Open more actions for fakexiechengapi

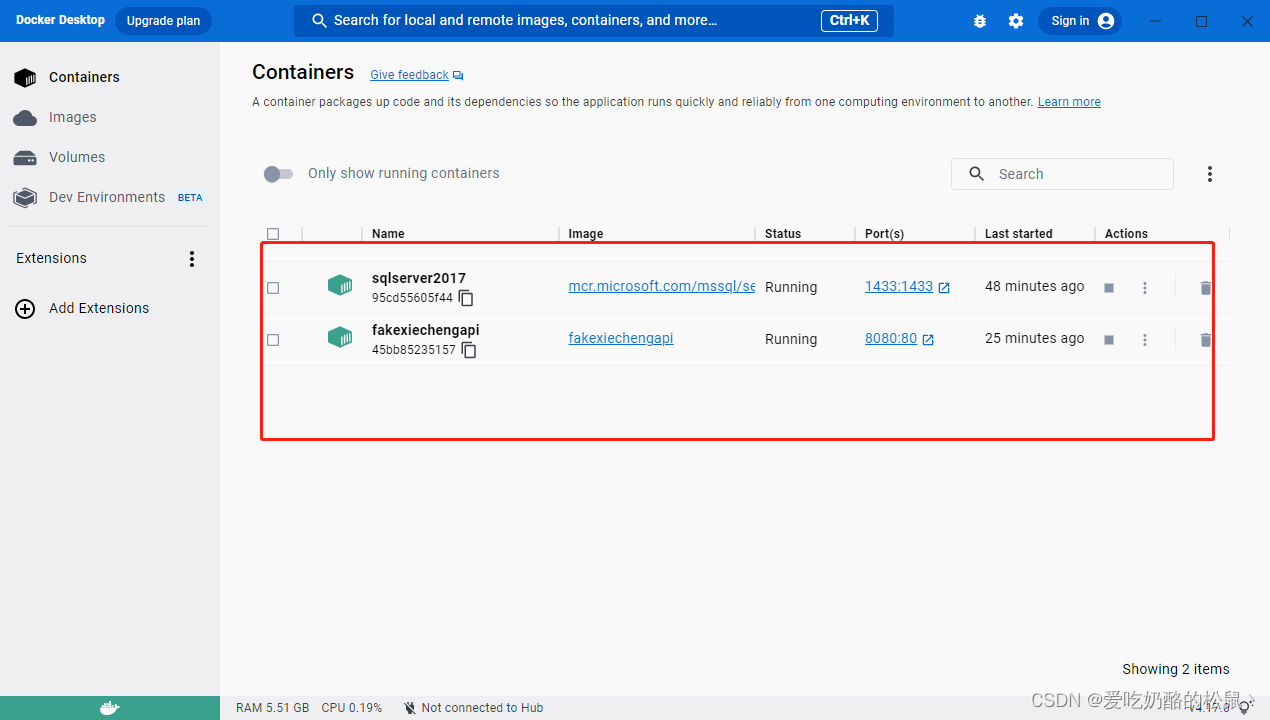(x=1145, y=340)
